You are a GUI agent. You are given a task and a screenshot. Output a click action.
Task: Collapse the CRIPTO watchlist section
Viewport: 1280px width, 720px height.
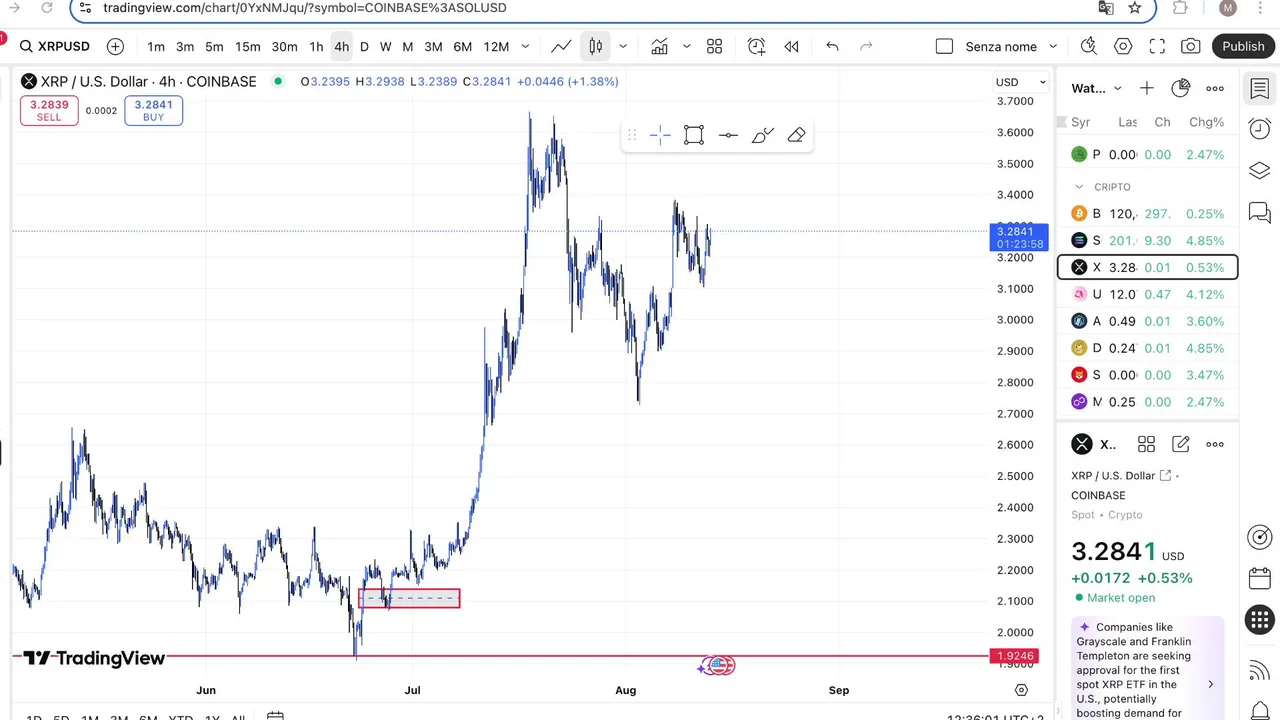tap(1079, 187)
